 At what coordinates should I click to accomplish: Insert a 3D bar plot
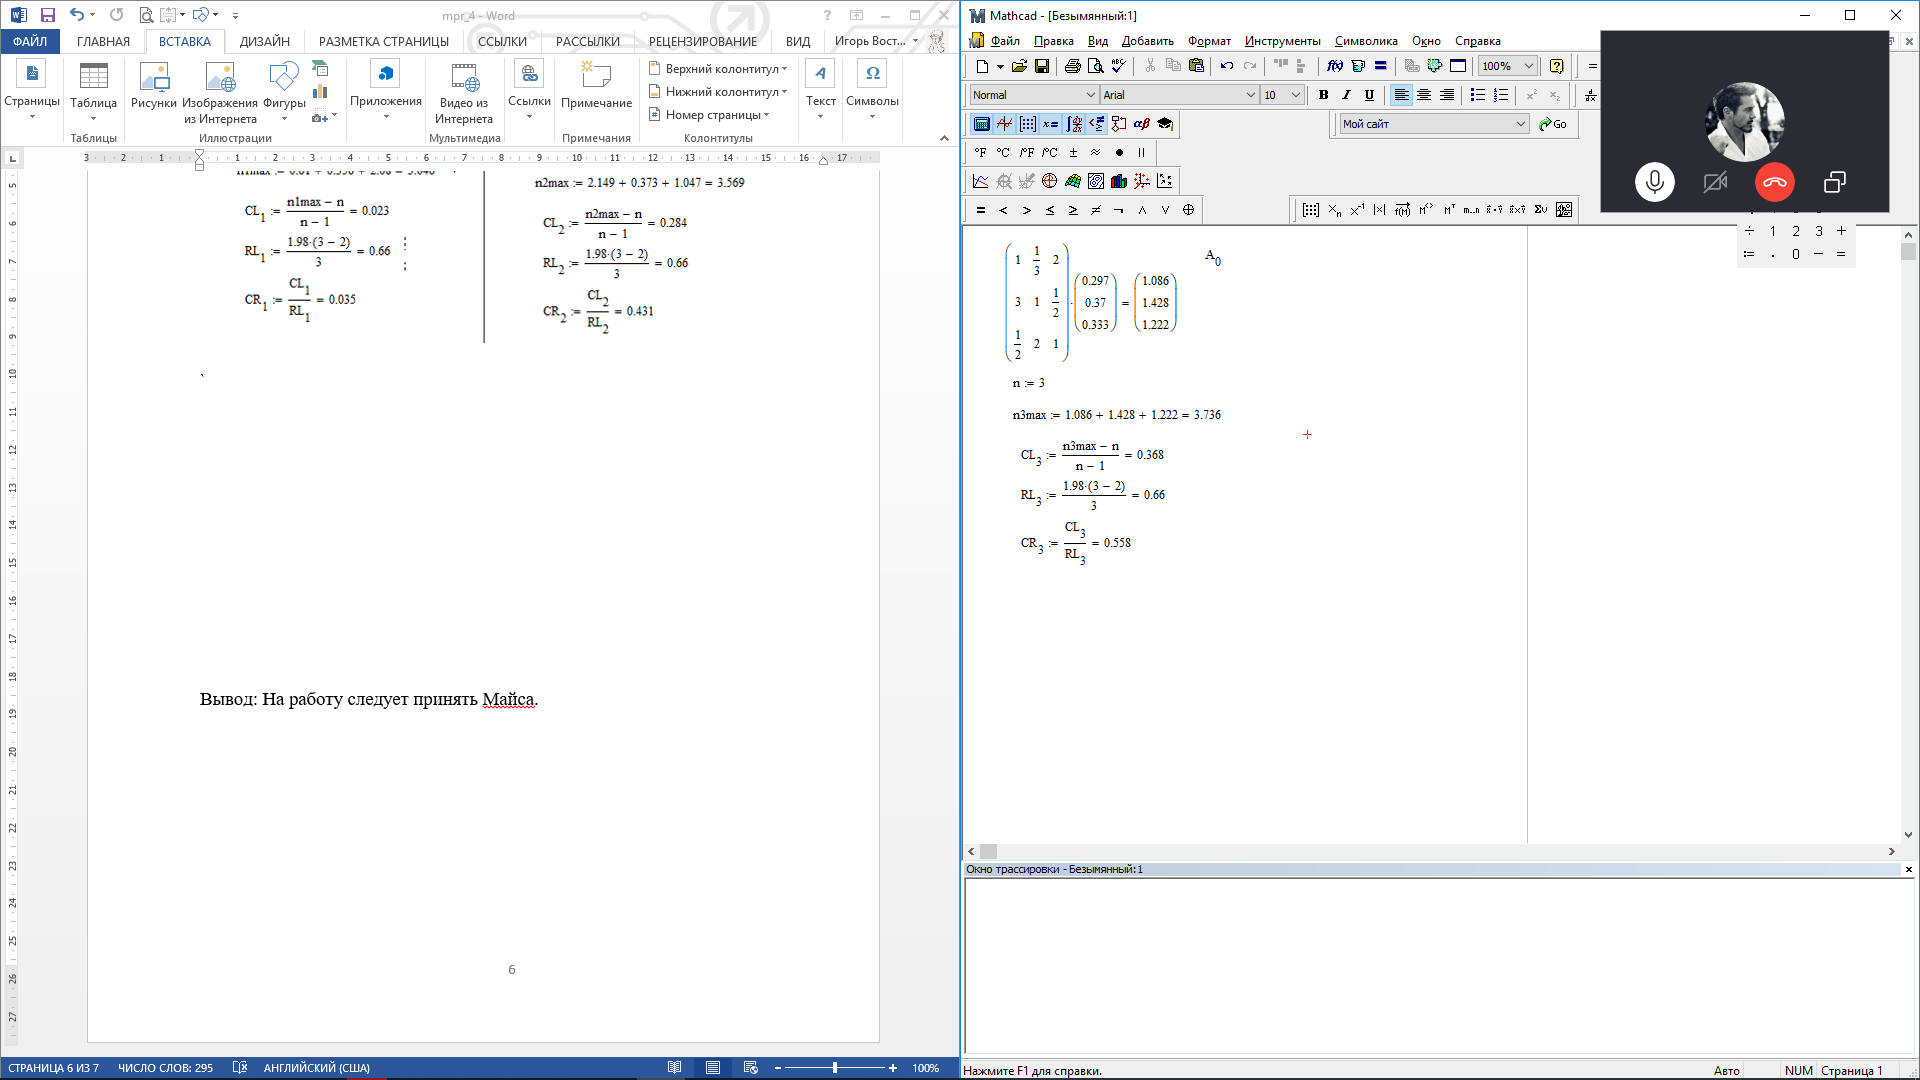pyautogui.click(x=1119, y=181)
